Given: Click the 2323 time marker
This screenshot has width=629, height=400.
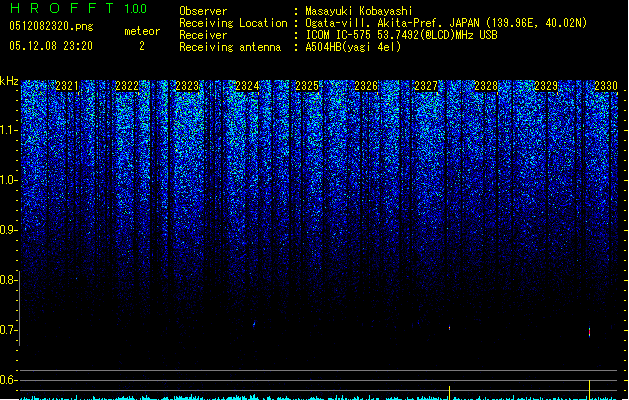Looking at the screenshot, I should click(187, 86).
